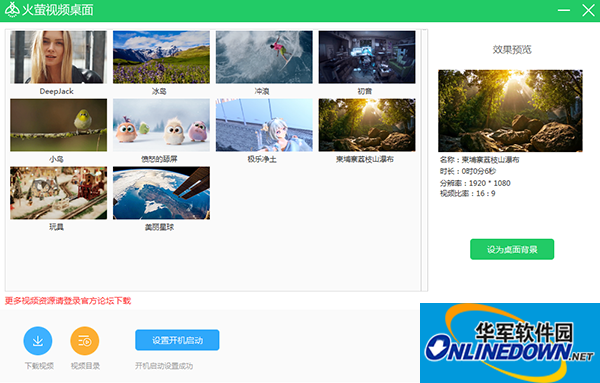This screenshot has width=600, height=383.
Task: Click the 视频目录 caption
Action: [85, 366]
